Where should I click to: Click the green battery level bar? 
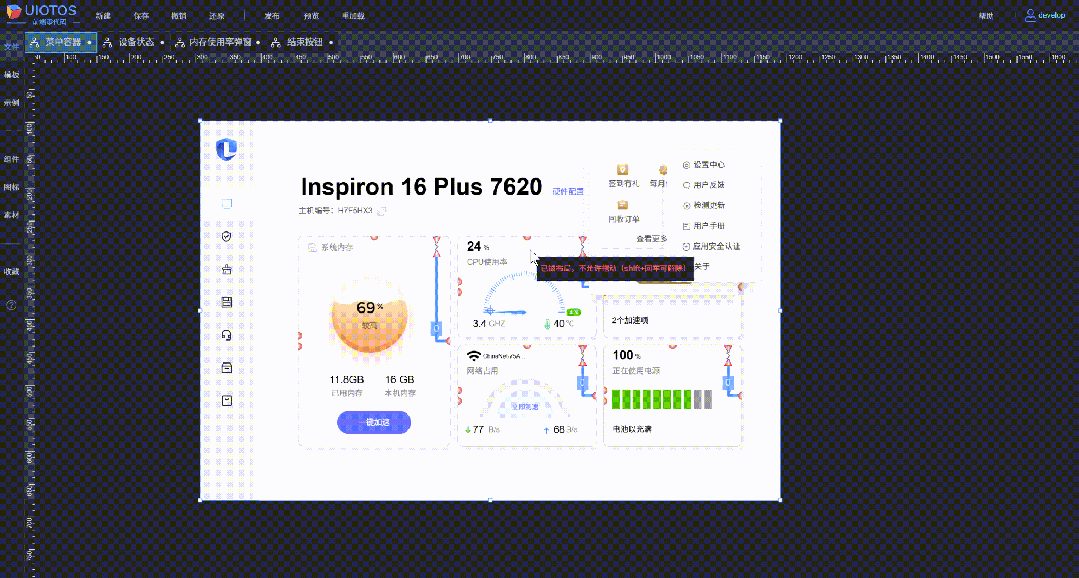[x=661, y=398]
